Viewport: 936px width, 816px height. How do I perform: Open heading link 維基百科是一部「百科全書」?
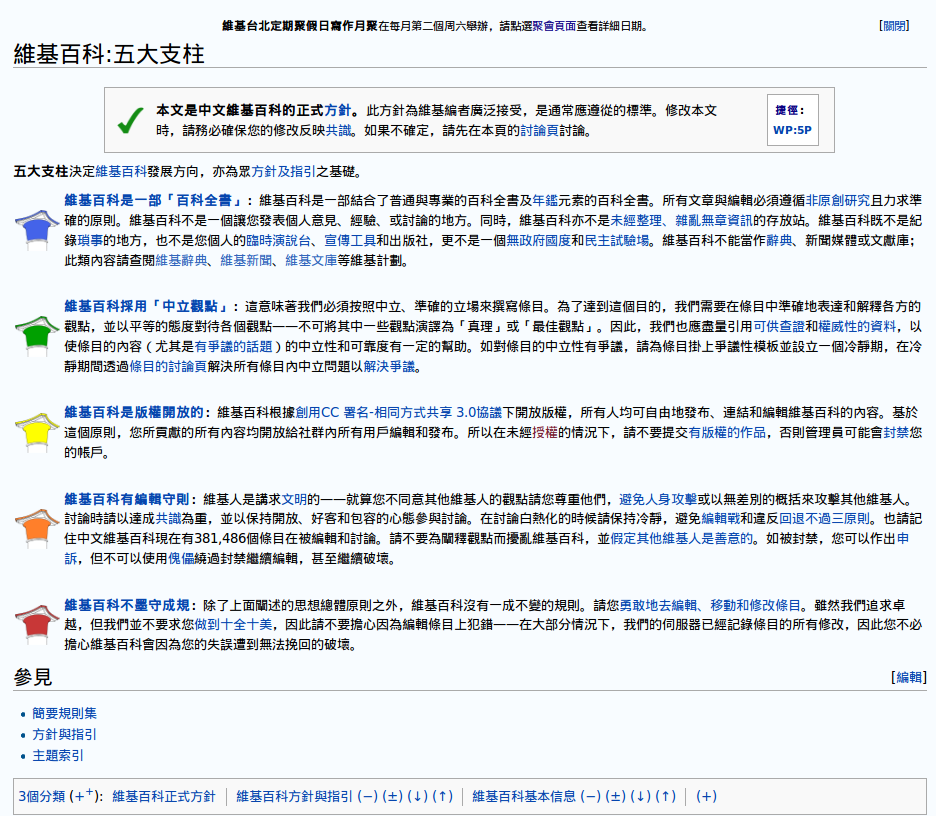click(153, 200)
